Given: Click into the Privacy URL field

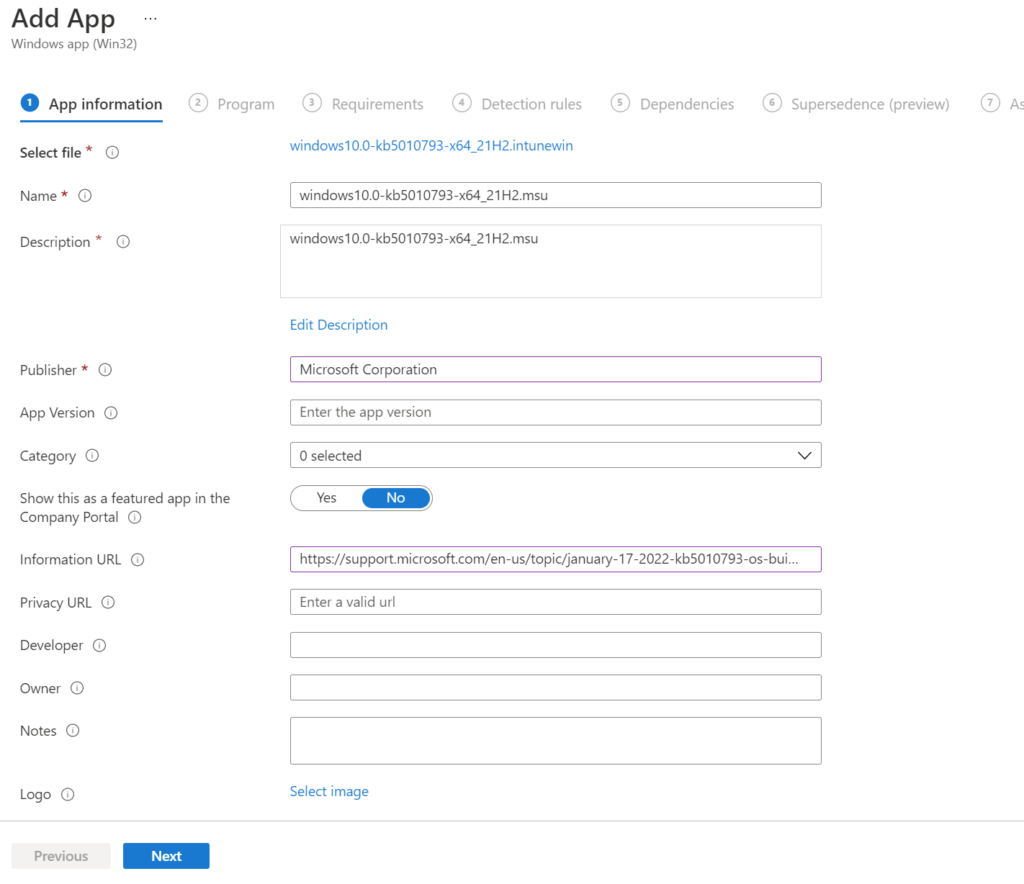Looking at the screenshot, I should coord(556,602).
